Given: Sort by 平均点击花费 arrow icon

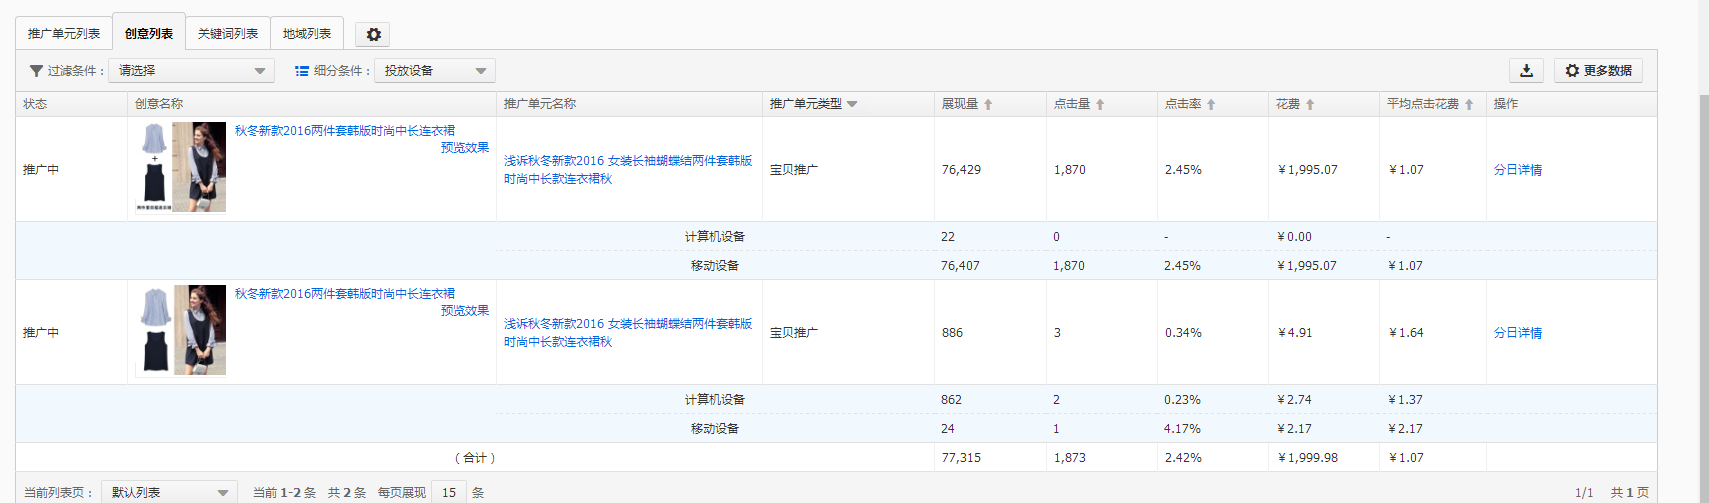Looking at the screenshot, I should coord(1469,104).
